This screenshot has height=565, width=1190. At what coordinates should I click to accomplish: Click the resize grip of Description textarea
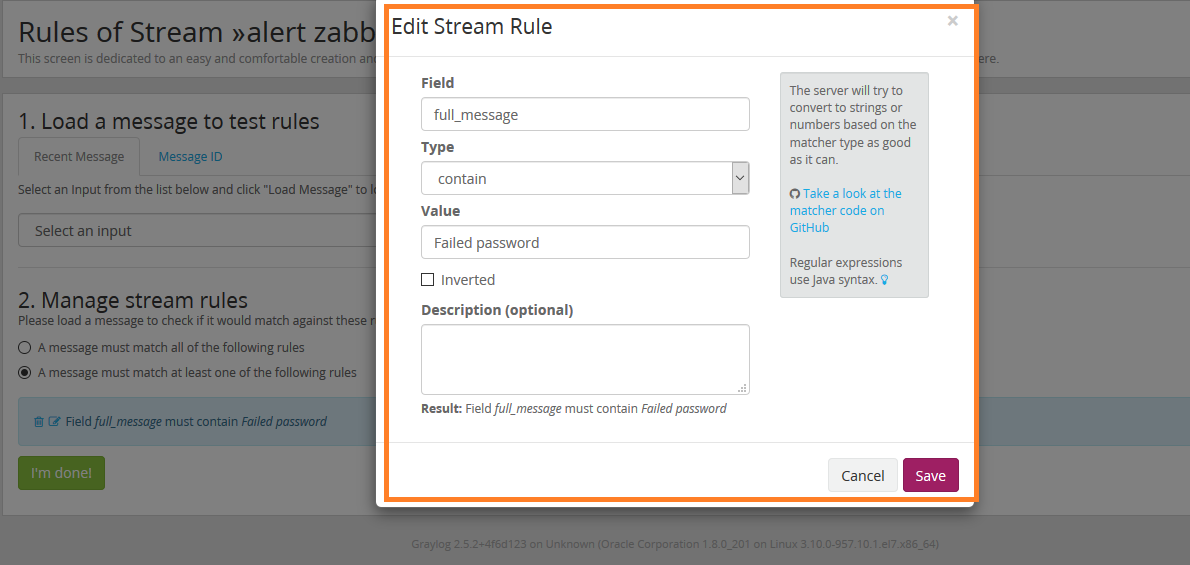(x=742, y=388)
